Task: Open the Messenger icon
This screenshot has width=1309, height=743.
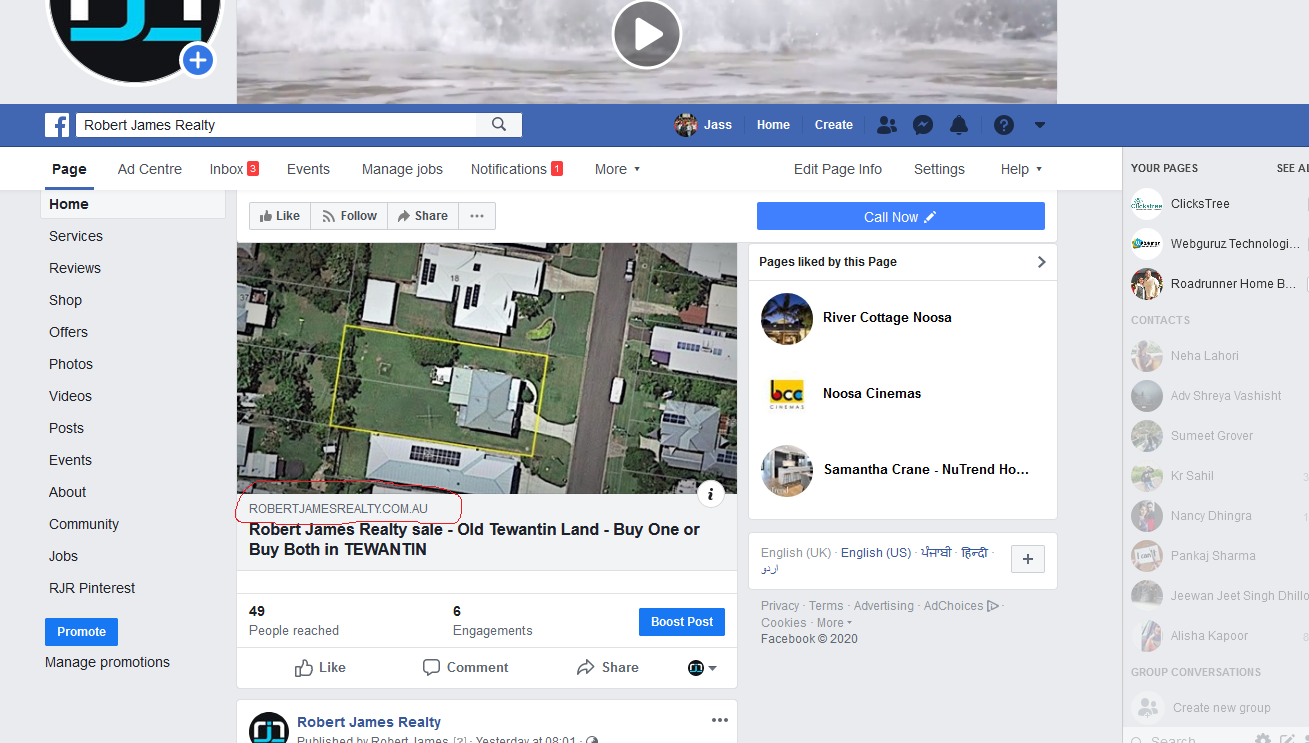Action: tap(923, 125)
